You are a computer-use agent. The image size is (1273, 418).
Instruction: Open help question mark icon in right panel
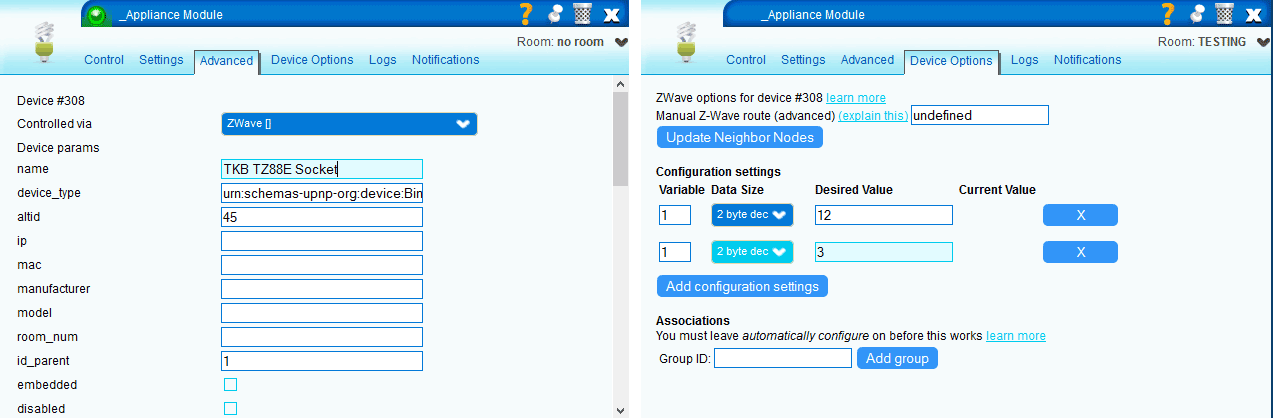1166,14
